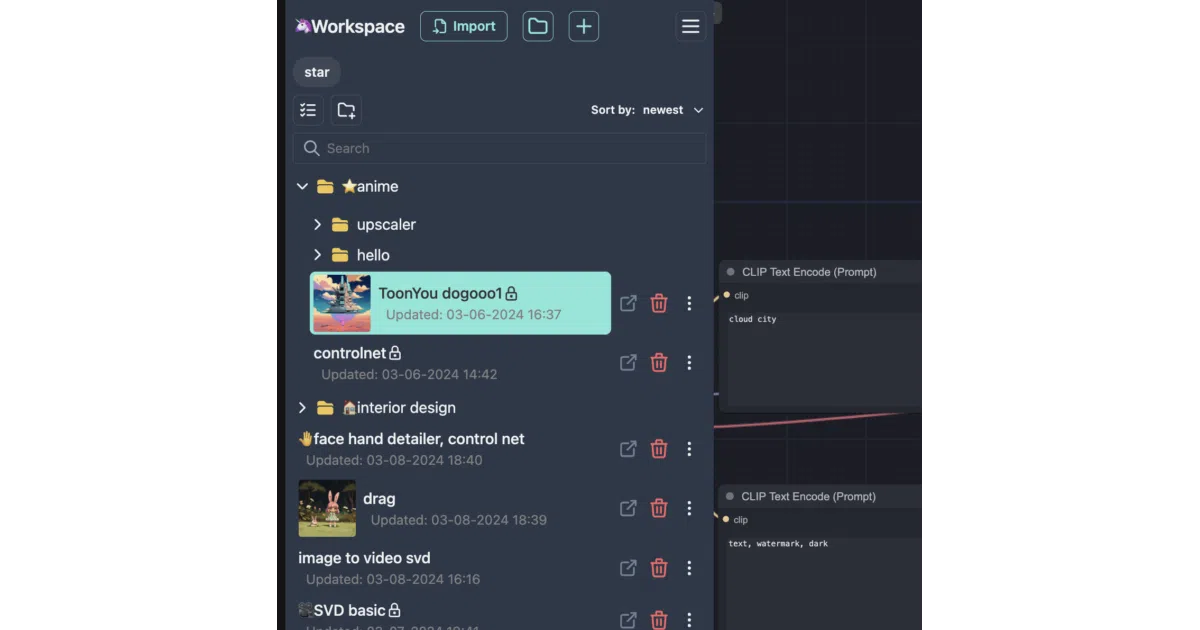Collapse the lower CLIP Text Encode node
1200x630 pixels.
[731, 497]
